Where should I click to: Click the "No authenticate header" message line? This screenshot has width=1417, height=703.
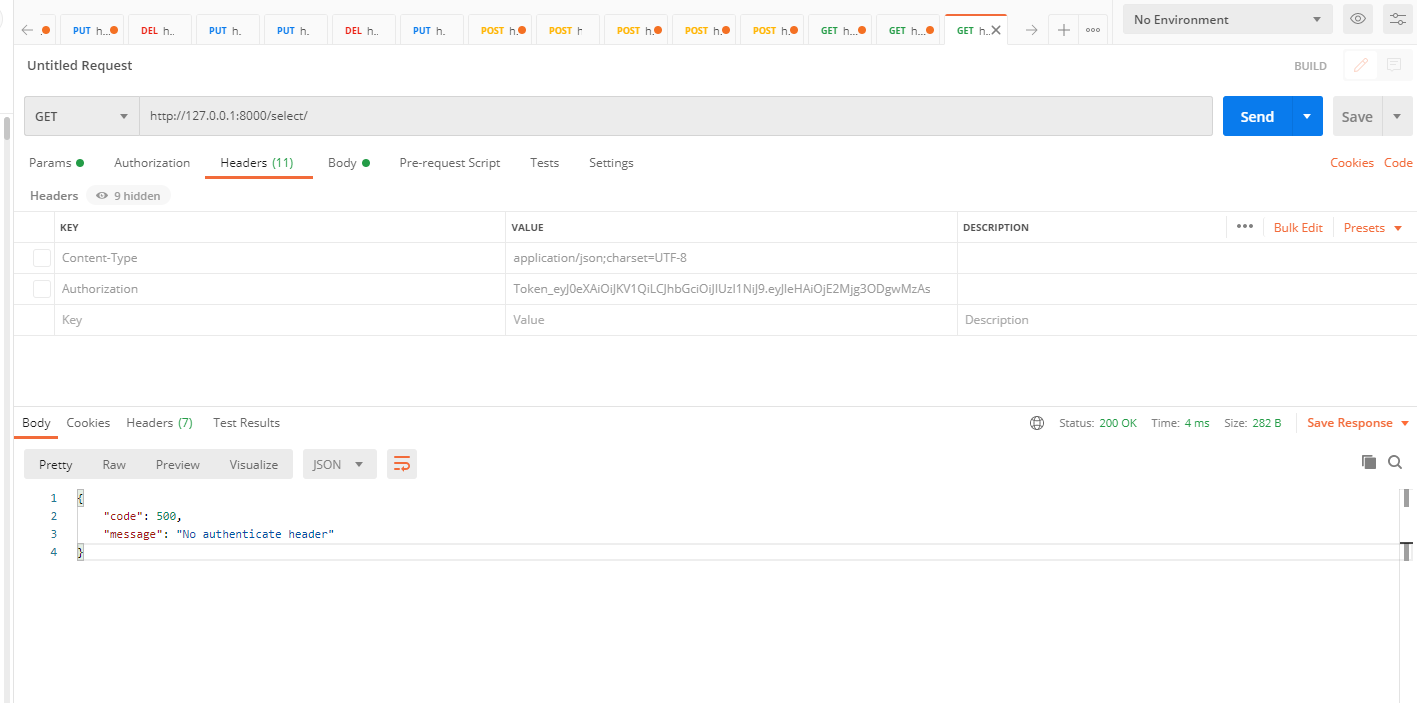coord(218,534)
